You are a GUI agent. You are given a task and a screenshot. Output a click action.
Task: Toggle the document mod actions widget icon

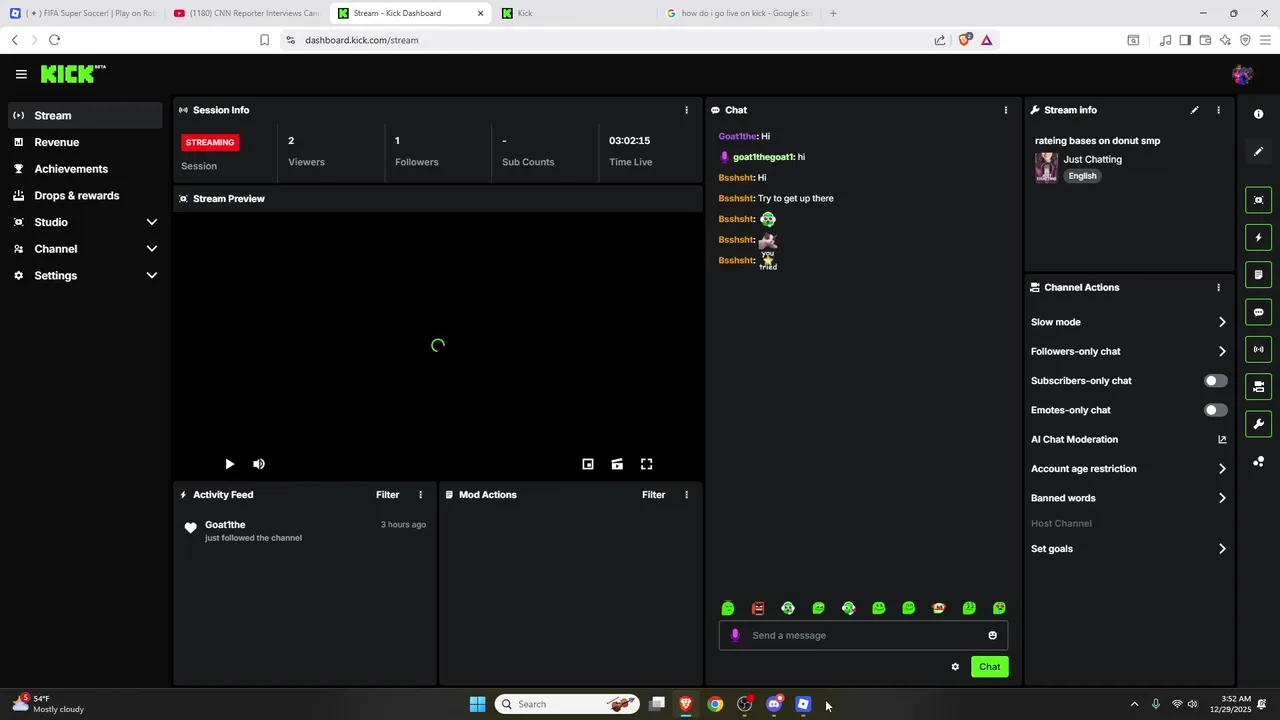click(1258, 275)
